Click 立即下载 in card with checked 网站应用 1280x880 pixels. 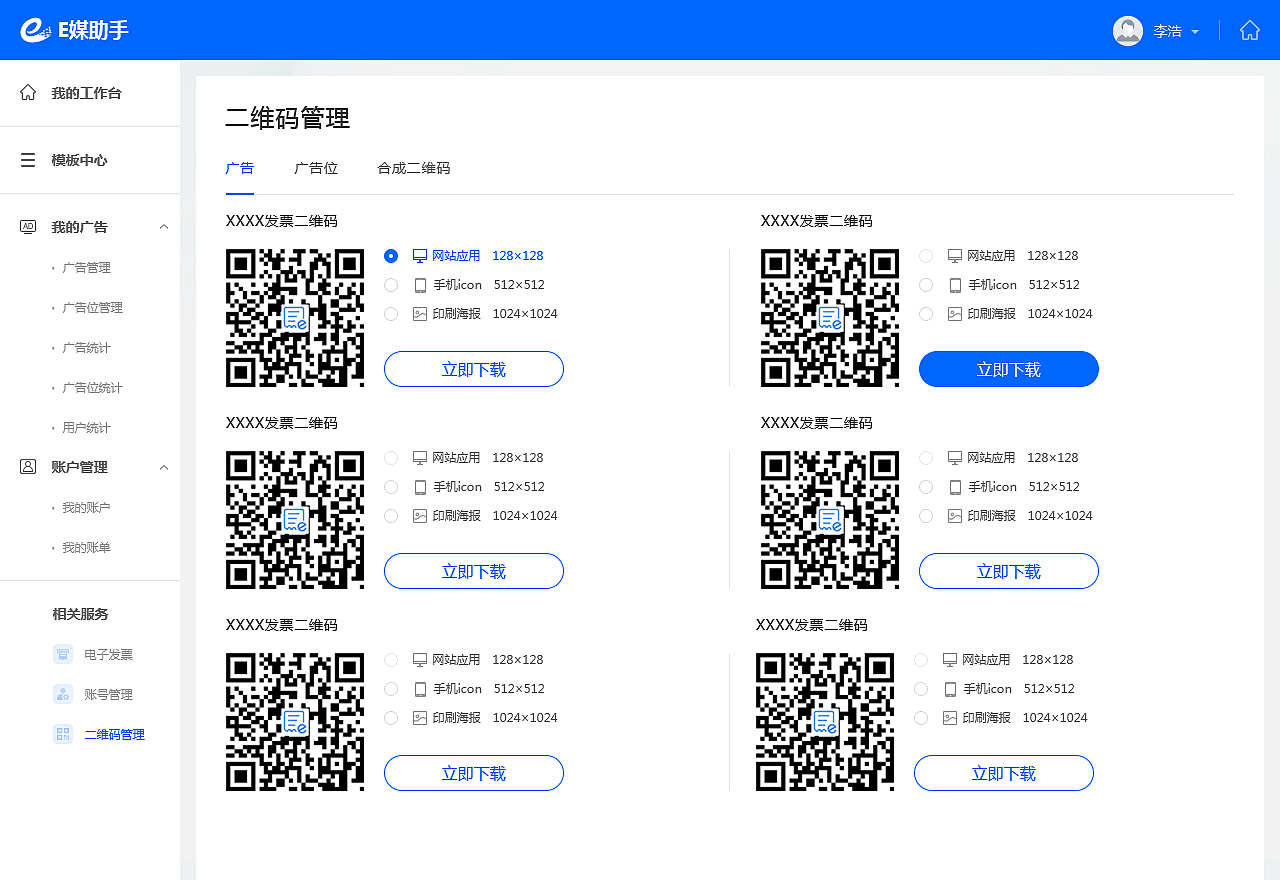tap(474, 369)
